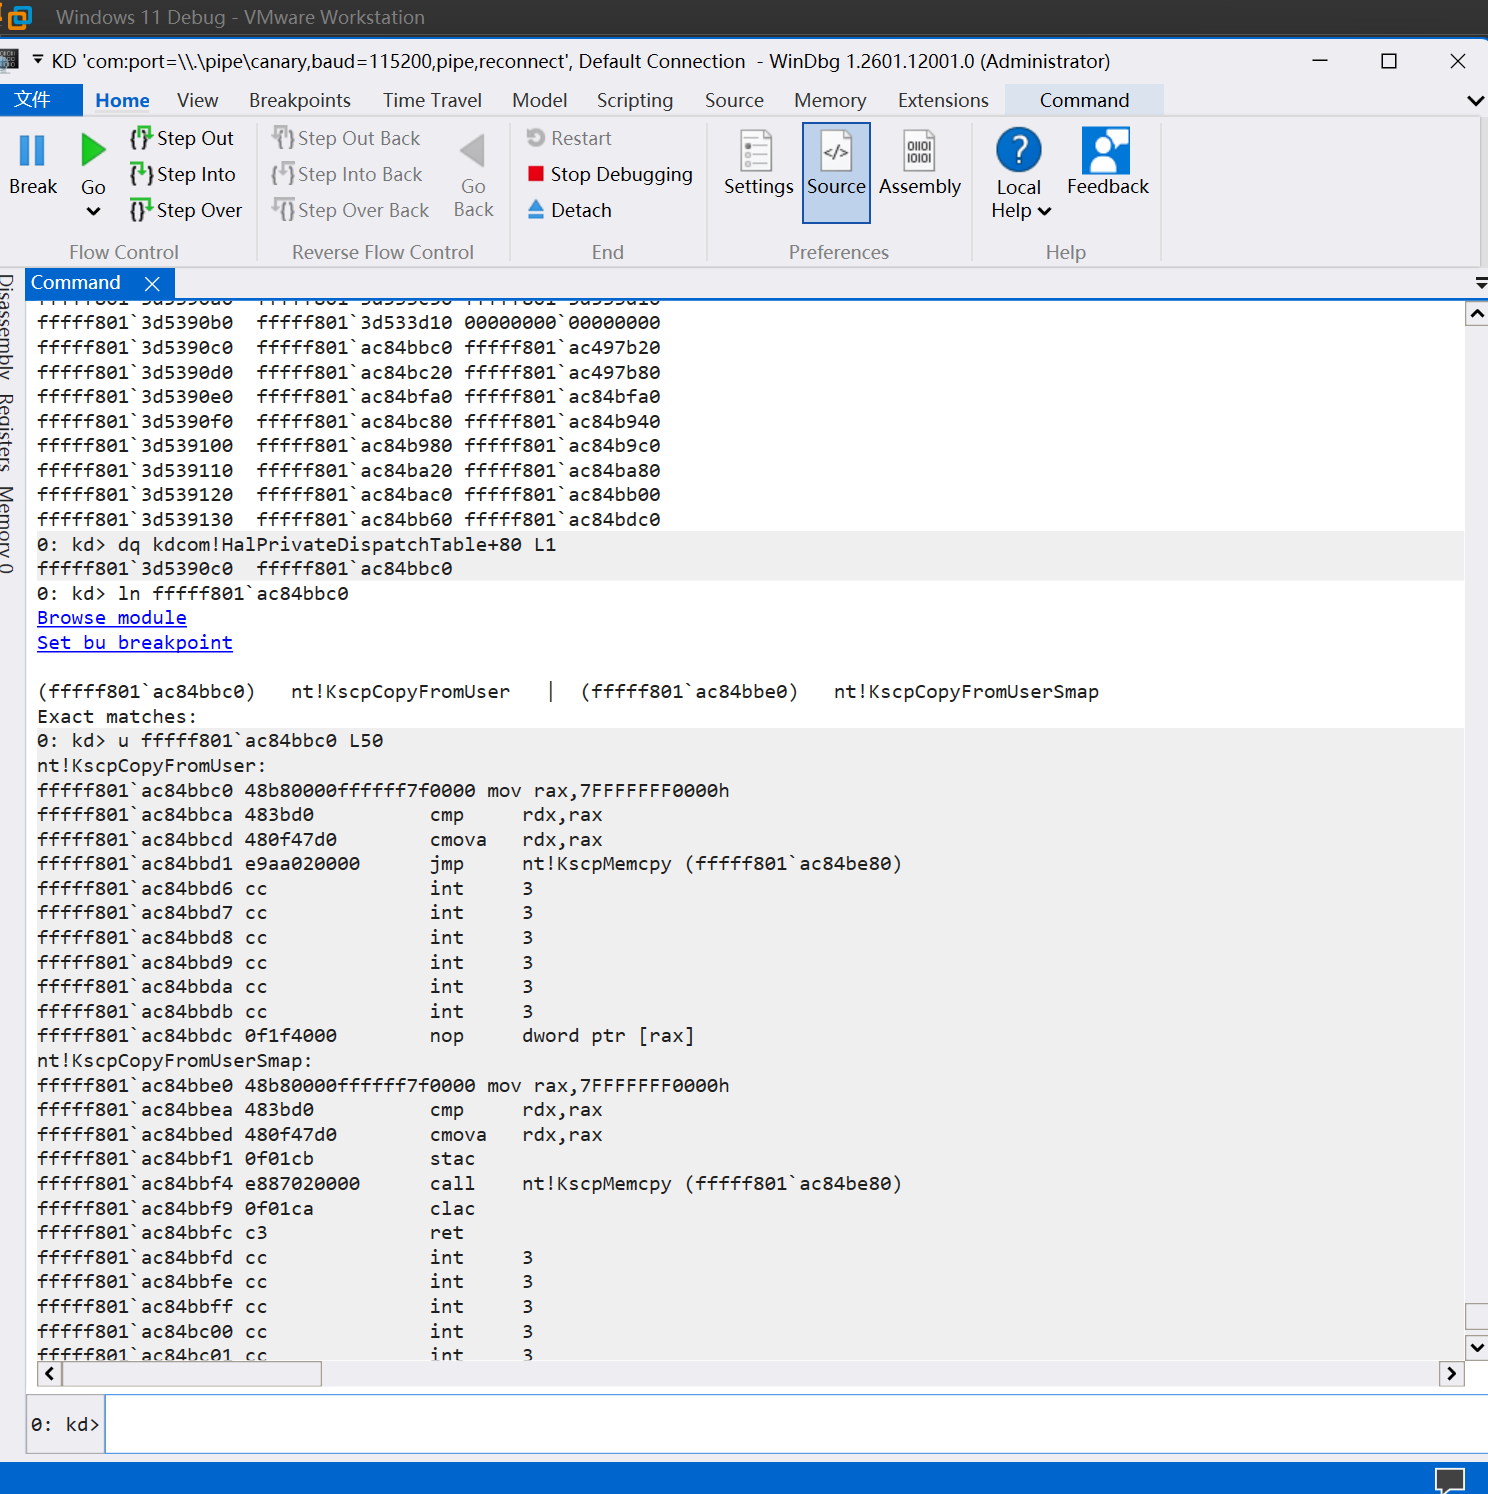The image size is (1488, 1494).
Task: Click the horizontal scrollbar thumb
Action: coord(191,1374)
